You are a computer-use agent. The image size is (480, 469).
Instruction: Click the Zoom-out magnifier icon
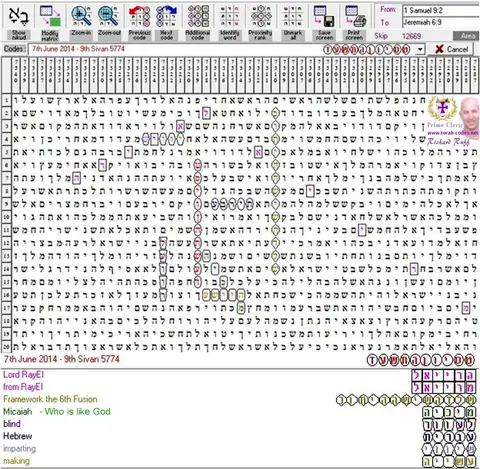[x=109, y=16]
